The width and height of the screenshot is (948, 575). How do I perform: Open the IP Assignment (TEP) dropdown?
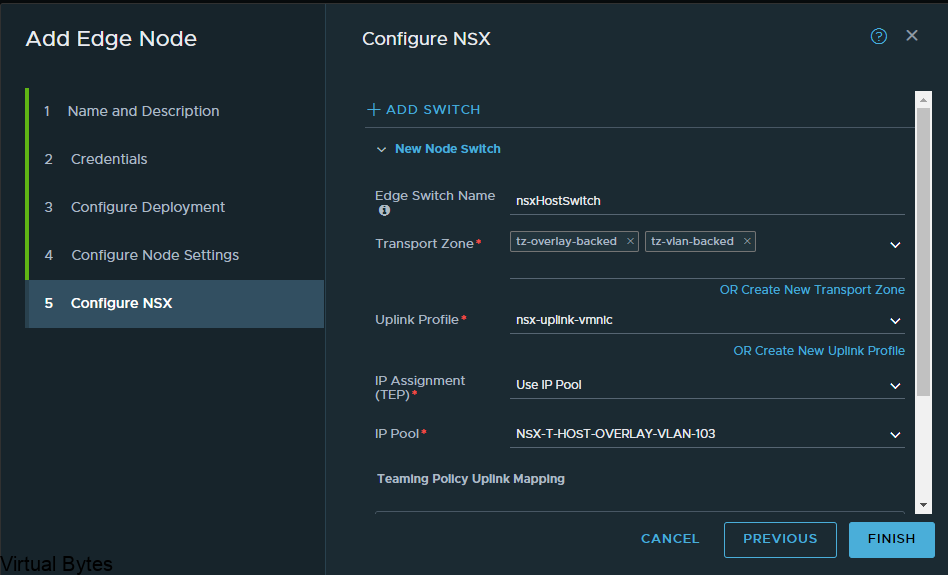coord(707,385)
